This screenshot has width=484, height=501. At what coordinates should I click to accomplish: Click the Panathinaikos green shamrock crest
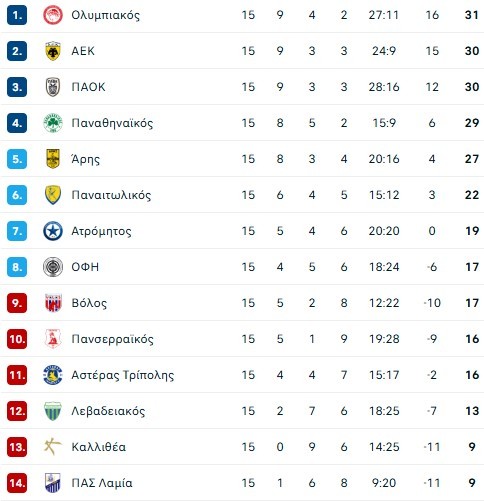53,123
